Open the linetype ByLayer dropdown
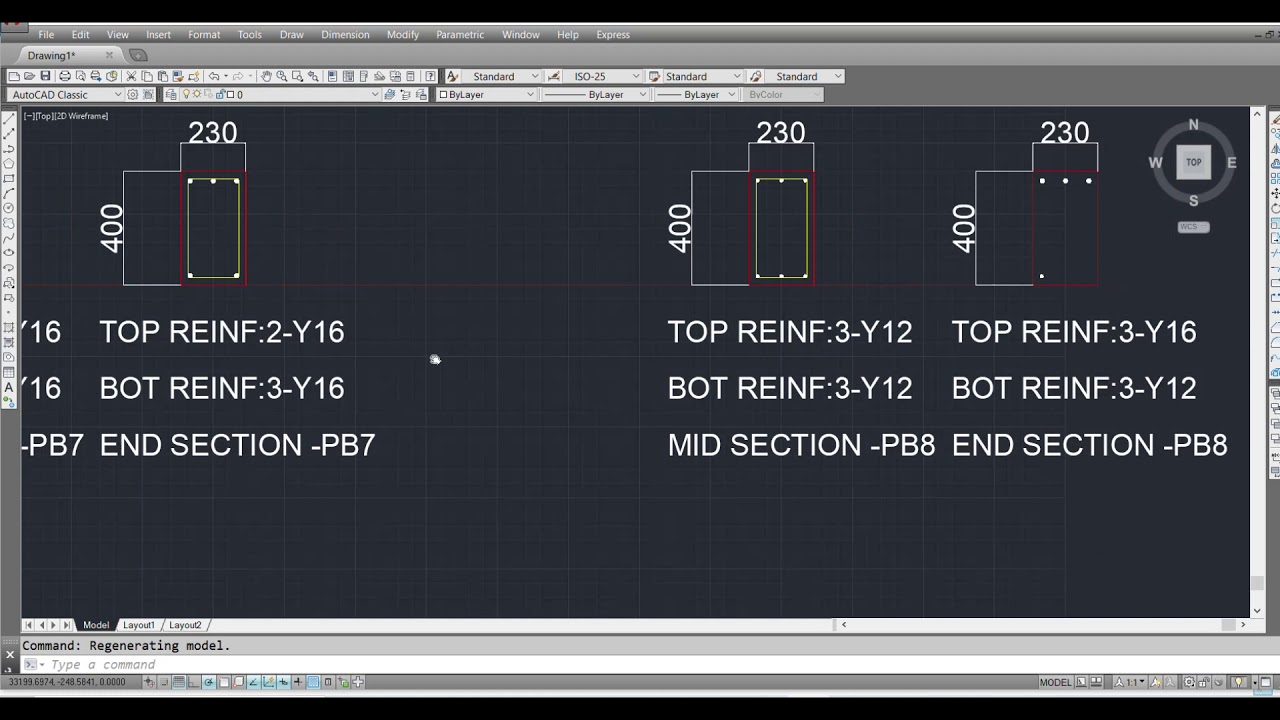This screenshot has width=1280, height=720. click(594, 94)
